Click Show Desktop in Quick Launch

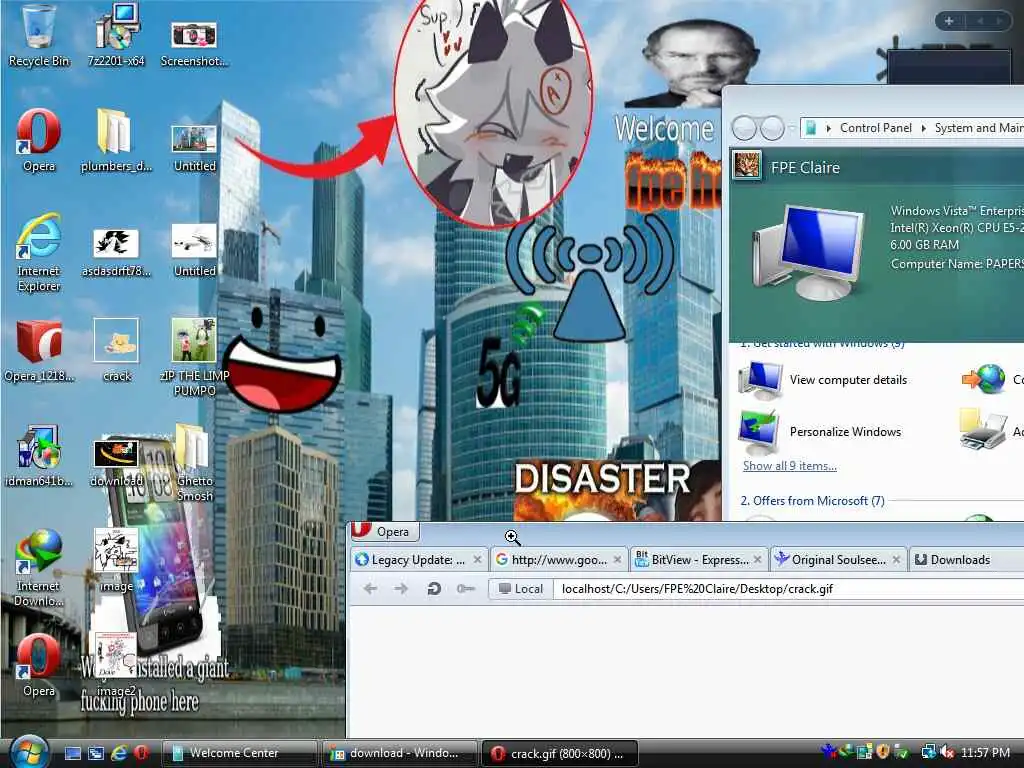pos(72,753)
